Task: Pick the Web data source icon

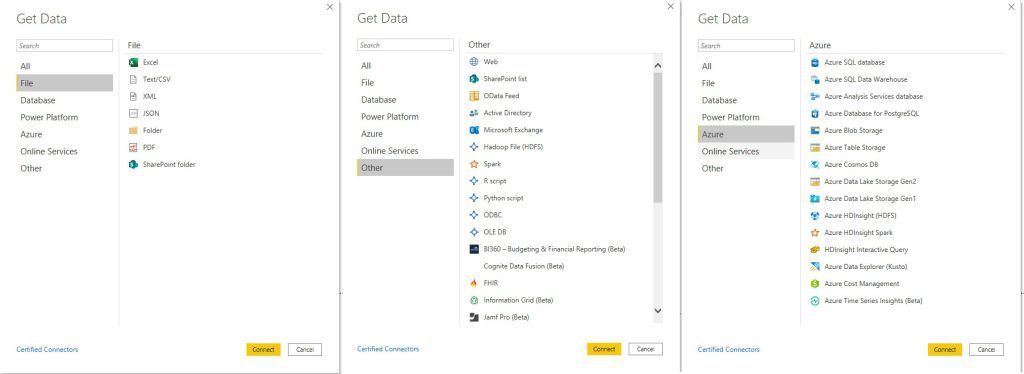Action: [x=474, y=61]
